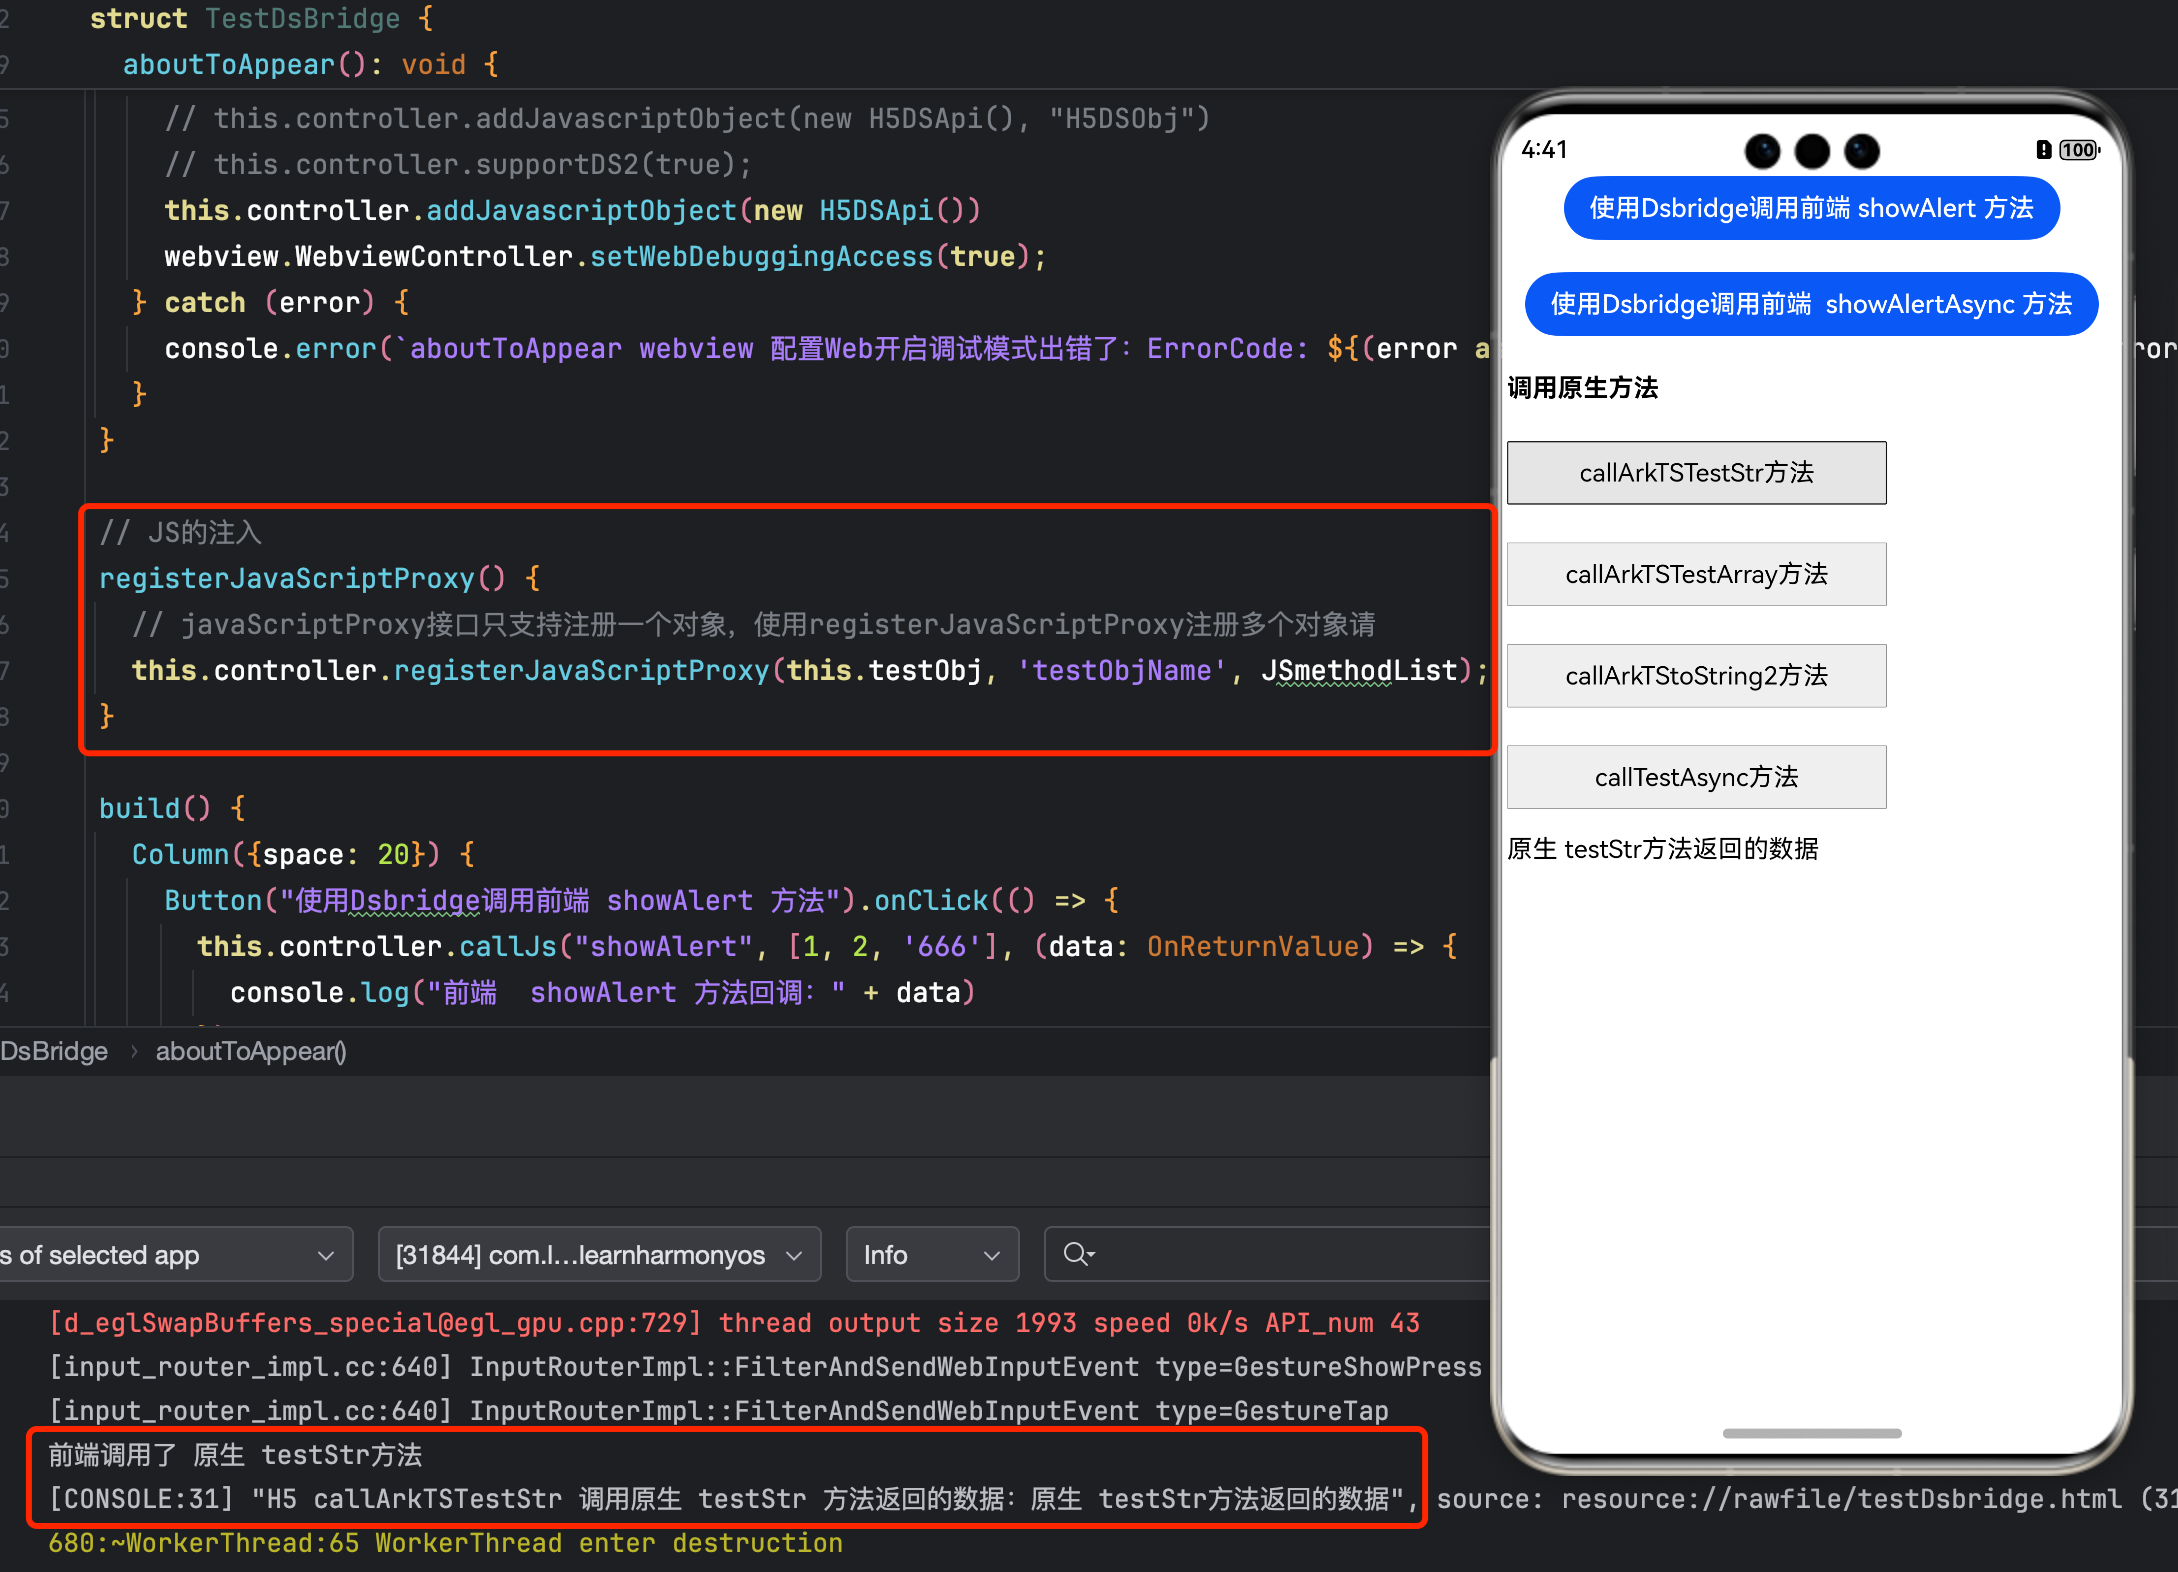Image resolution: width=2178 pixels, height=1572 pixels.
Task: Click the '前端调用了 原生 testStr方法' log entry
Action: [x=236, y=1455]
